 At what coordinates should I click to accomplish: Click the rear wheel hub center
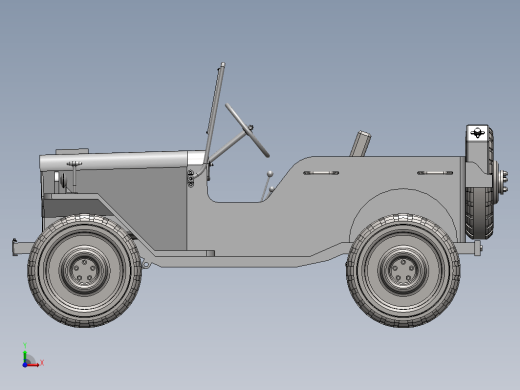(403, 270)
